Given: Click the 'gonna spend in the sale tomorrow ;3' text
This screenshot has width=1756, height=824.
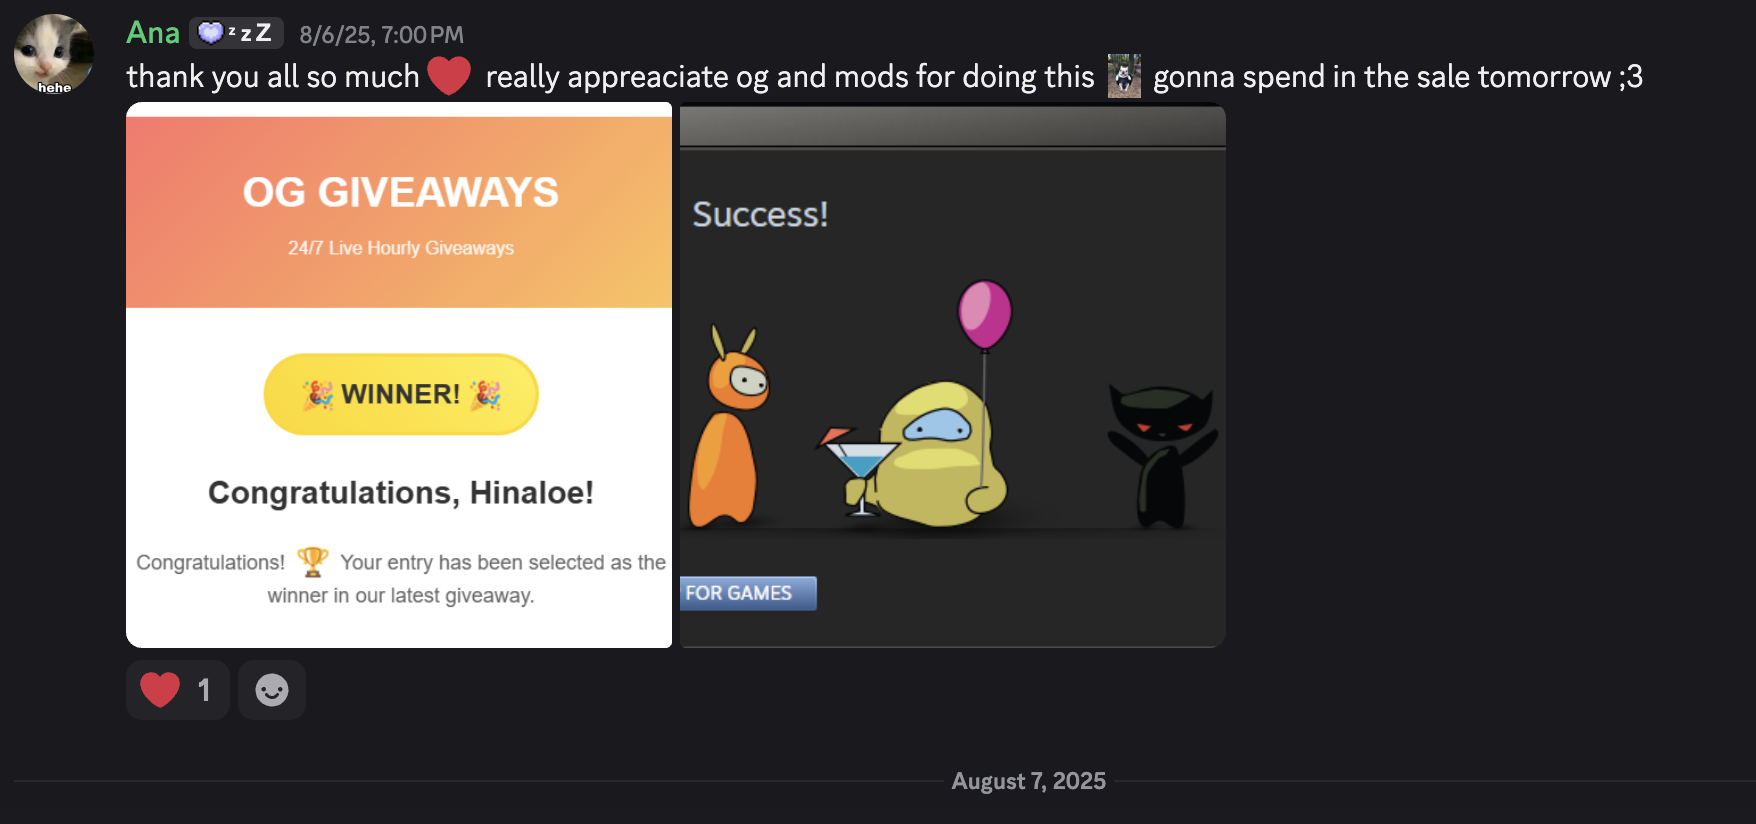Looking at the screenshot, I should (x=1398, y=77).
